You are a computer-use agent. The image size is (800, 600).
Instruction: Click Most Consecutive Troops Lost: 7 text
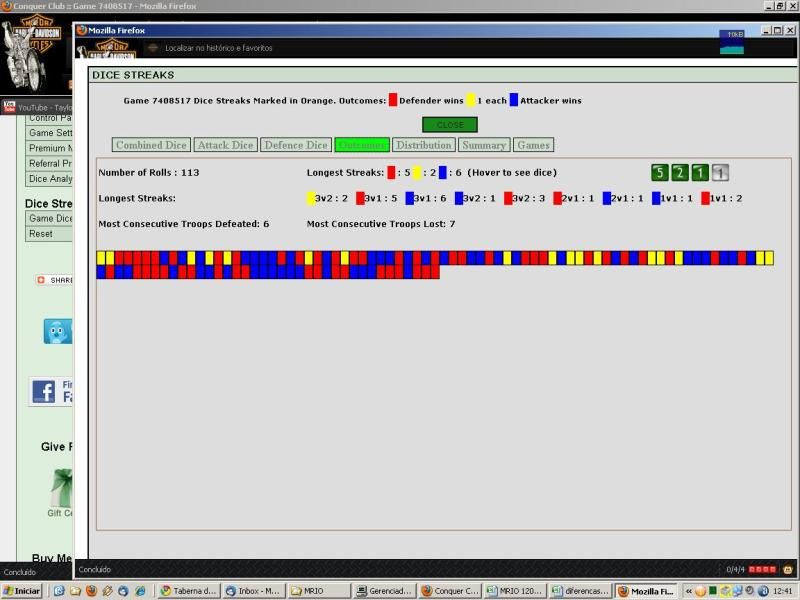click(381, 223)
